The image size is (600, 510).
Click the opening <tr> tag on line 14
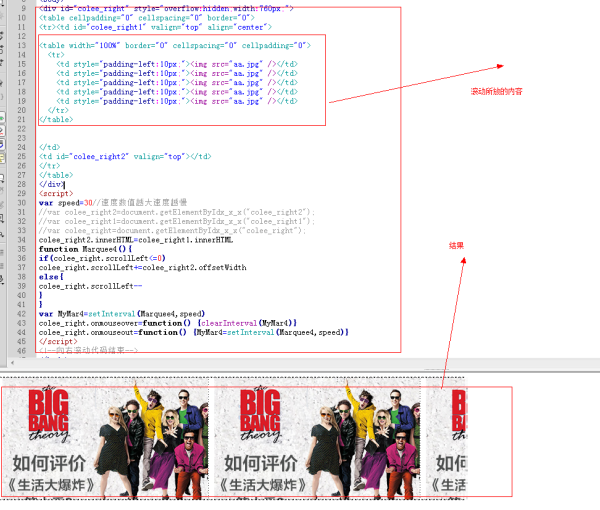pos(56,55)
